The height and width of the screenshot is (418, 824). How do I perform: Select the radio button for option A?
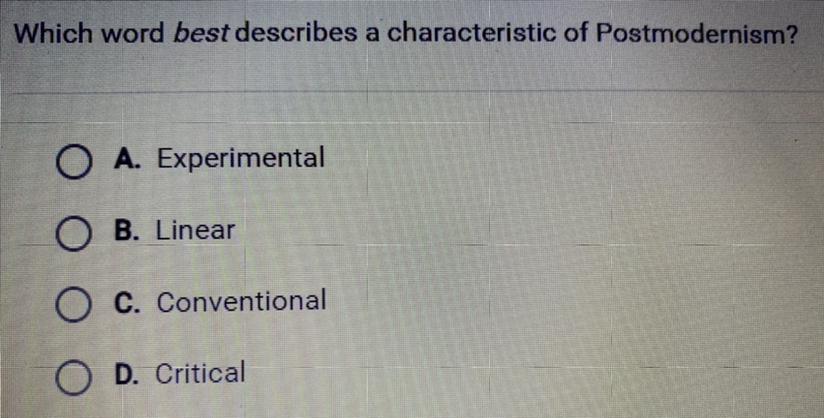(74, 162)
